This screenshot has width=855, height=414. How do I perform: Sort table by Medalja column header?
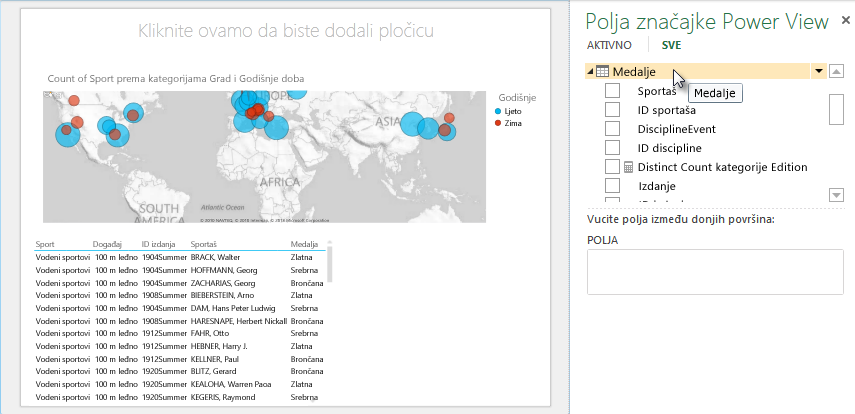304,244
